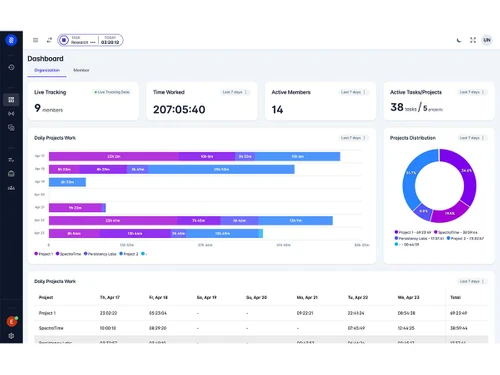Click the Apr 19 blue bar
This screenshot has width=500, height=375.
[x=67, y=182]
